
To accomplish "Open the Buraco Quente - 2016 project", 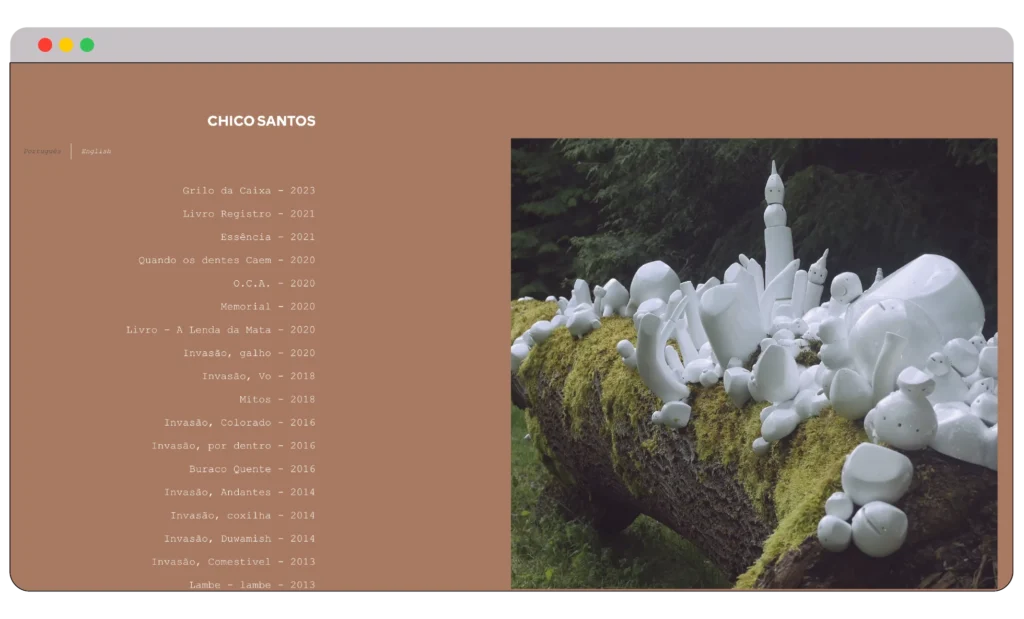I will click(251, 469).
